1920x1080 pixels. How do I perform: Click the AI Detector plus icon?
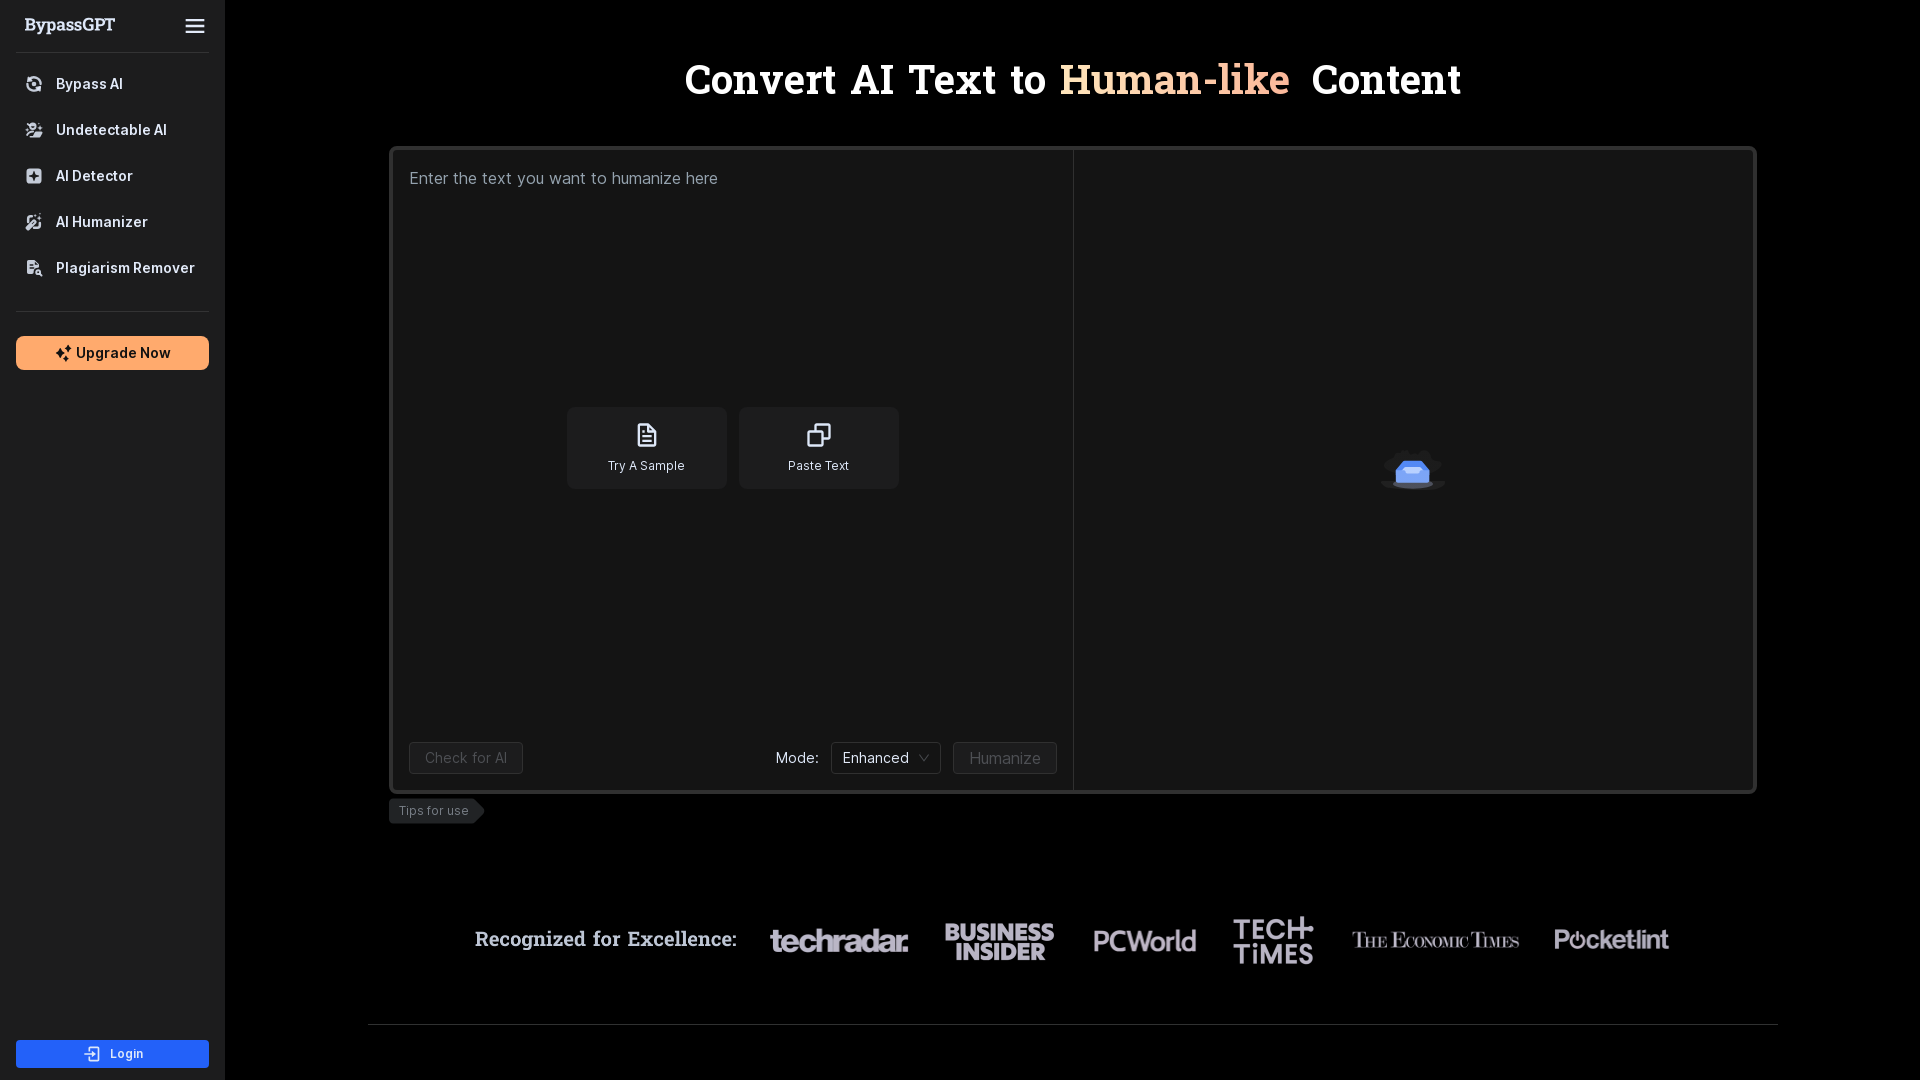(x=34, y=176)
